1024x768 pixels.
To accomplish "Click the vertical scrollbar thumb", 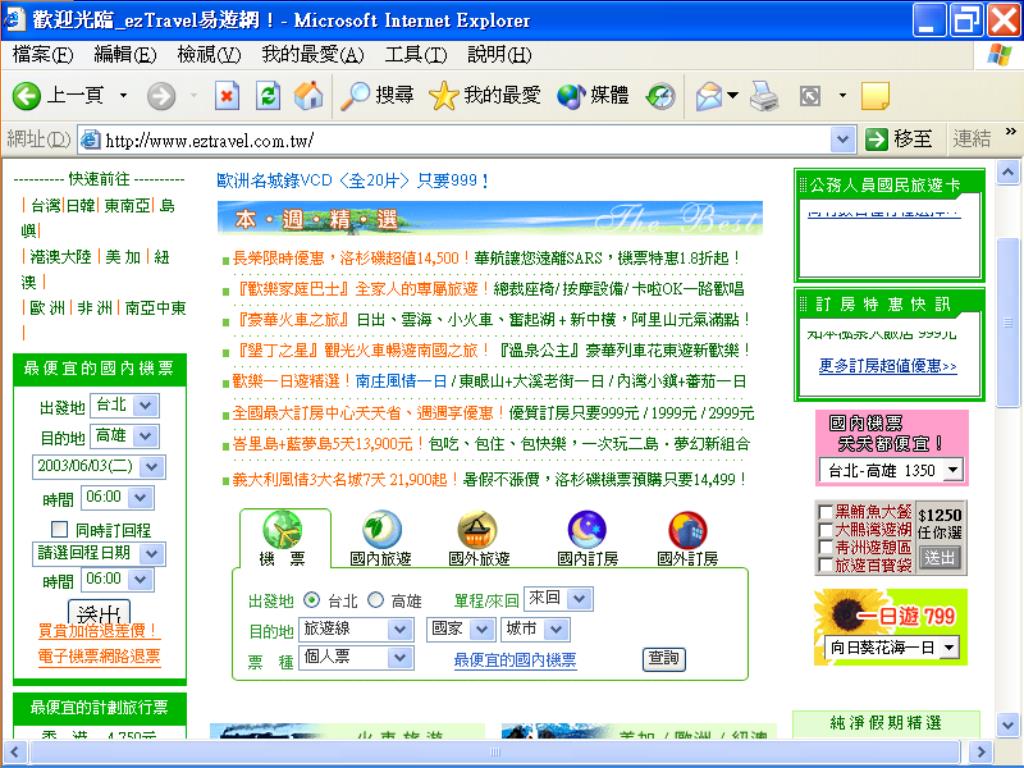I will [1008, 323].
